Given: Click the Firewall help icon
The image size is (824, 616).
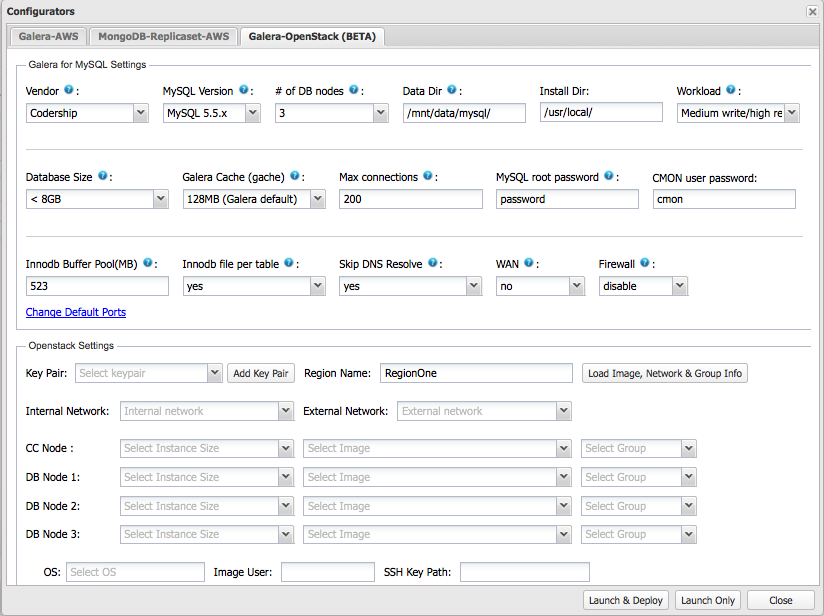Looking at the screenshot, I should 645,264.
